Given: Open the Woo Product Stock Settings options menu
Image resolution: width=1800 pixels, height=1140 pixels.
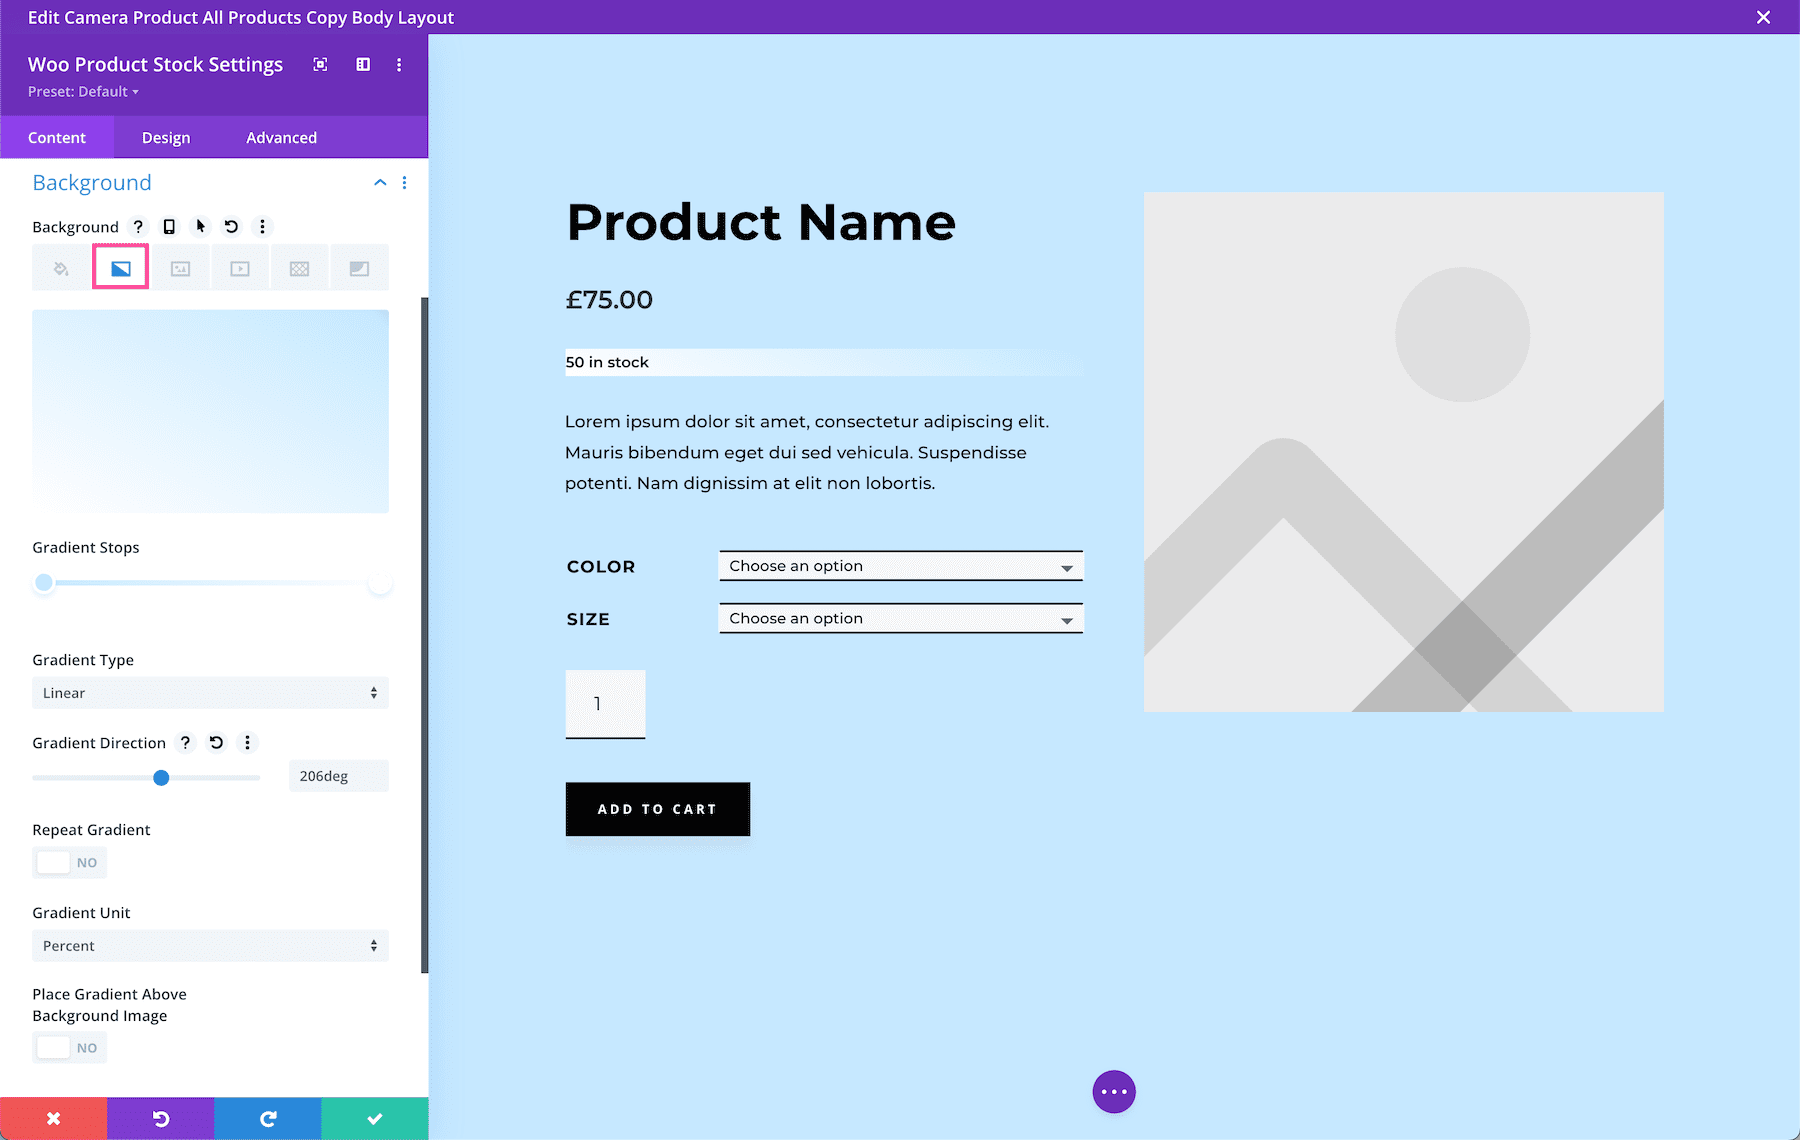Looking at the screenshot, I should 398,64.
